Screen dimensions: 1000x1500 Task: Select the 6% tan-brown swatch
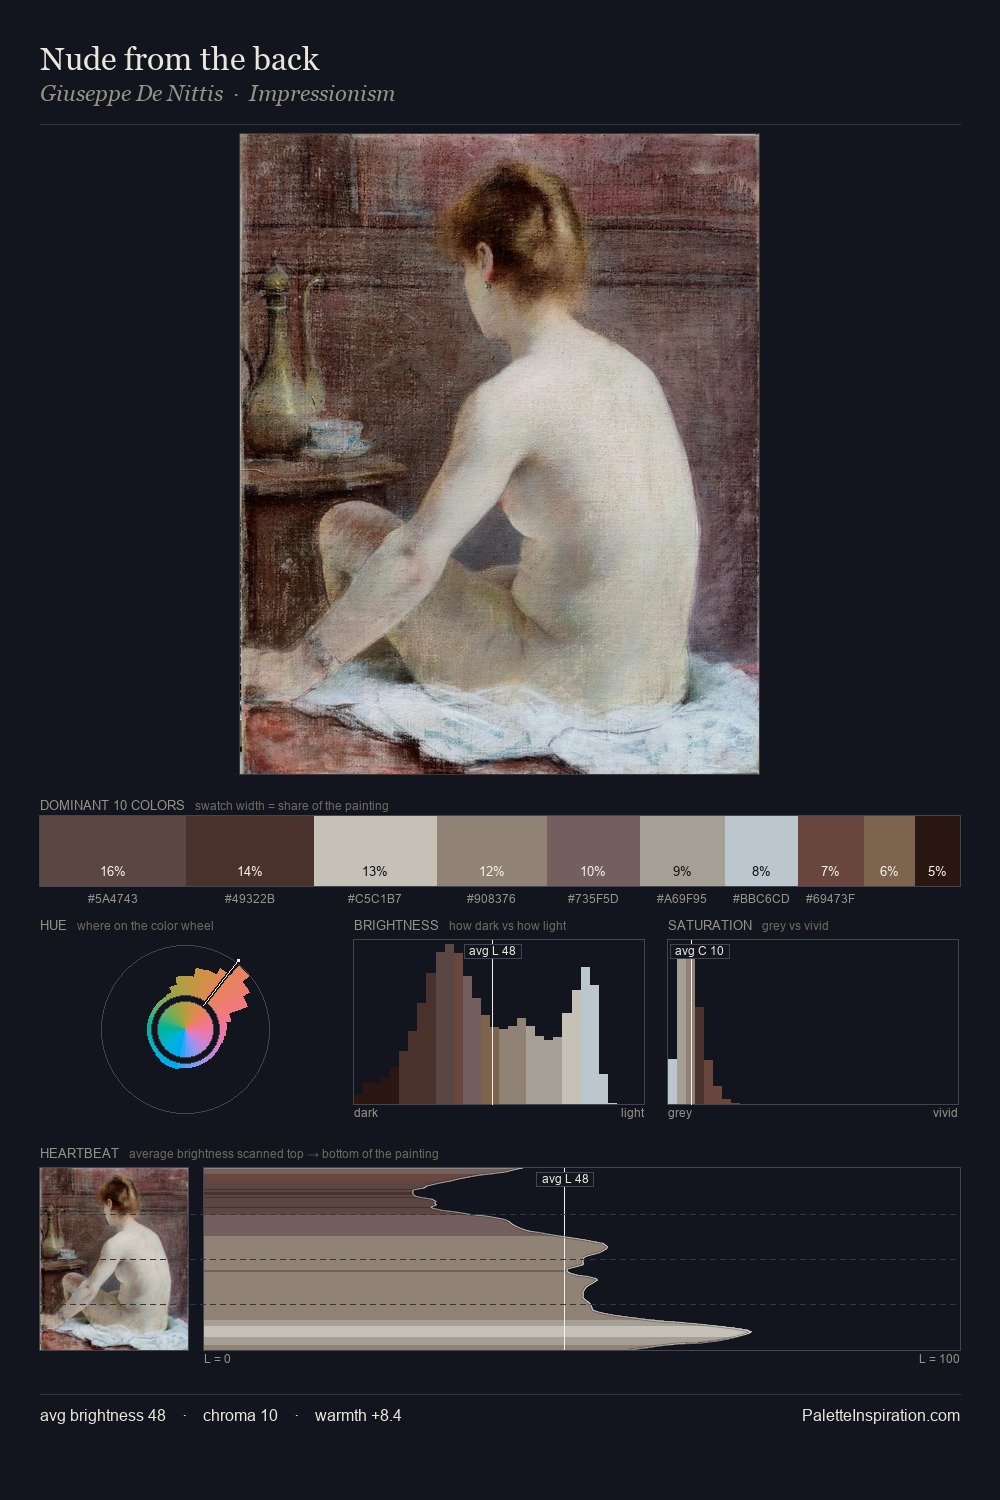click(x=889, y=851)
